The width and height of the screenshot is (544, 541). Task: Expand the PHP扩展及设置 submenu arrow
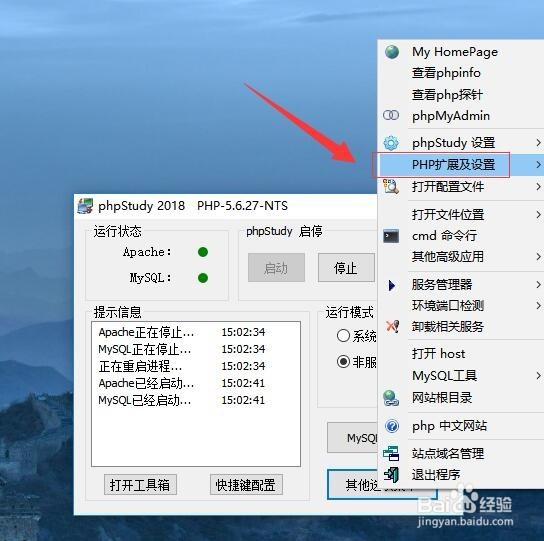click(538, 164)
